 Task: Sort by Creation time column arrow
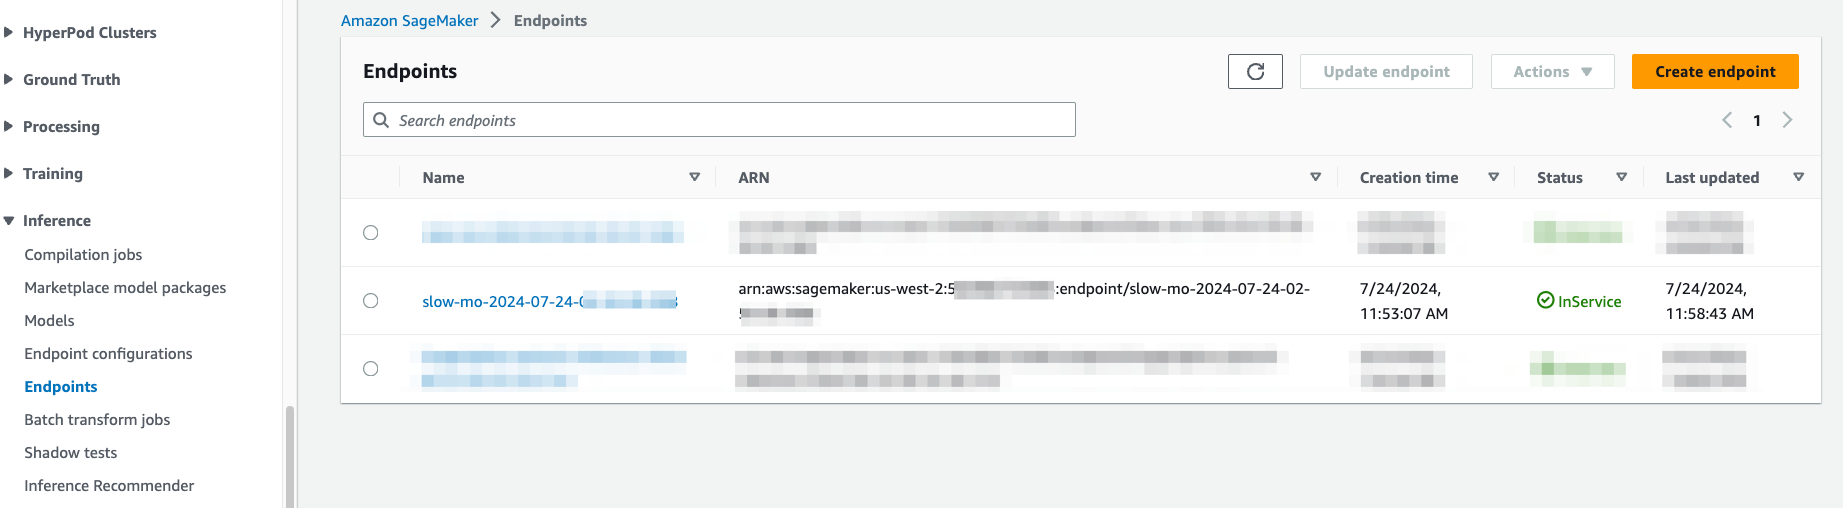point(1494,177)
